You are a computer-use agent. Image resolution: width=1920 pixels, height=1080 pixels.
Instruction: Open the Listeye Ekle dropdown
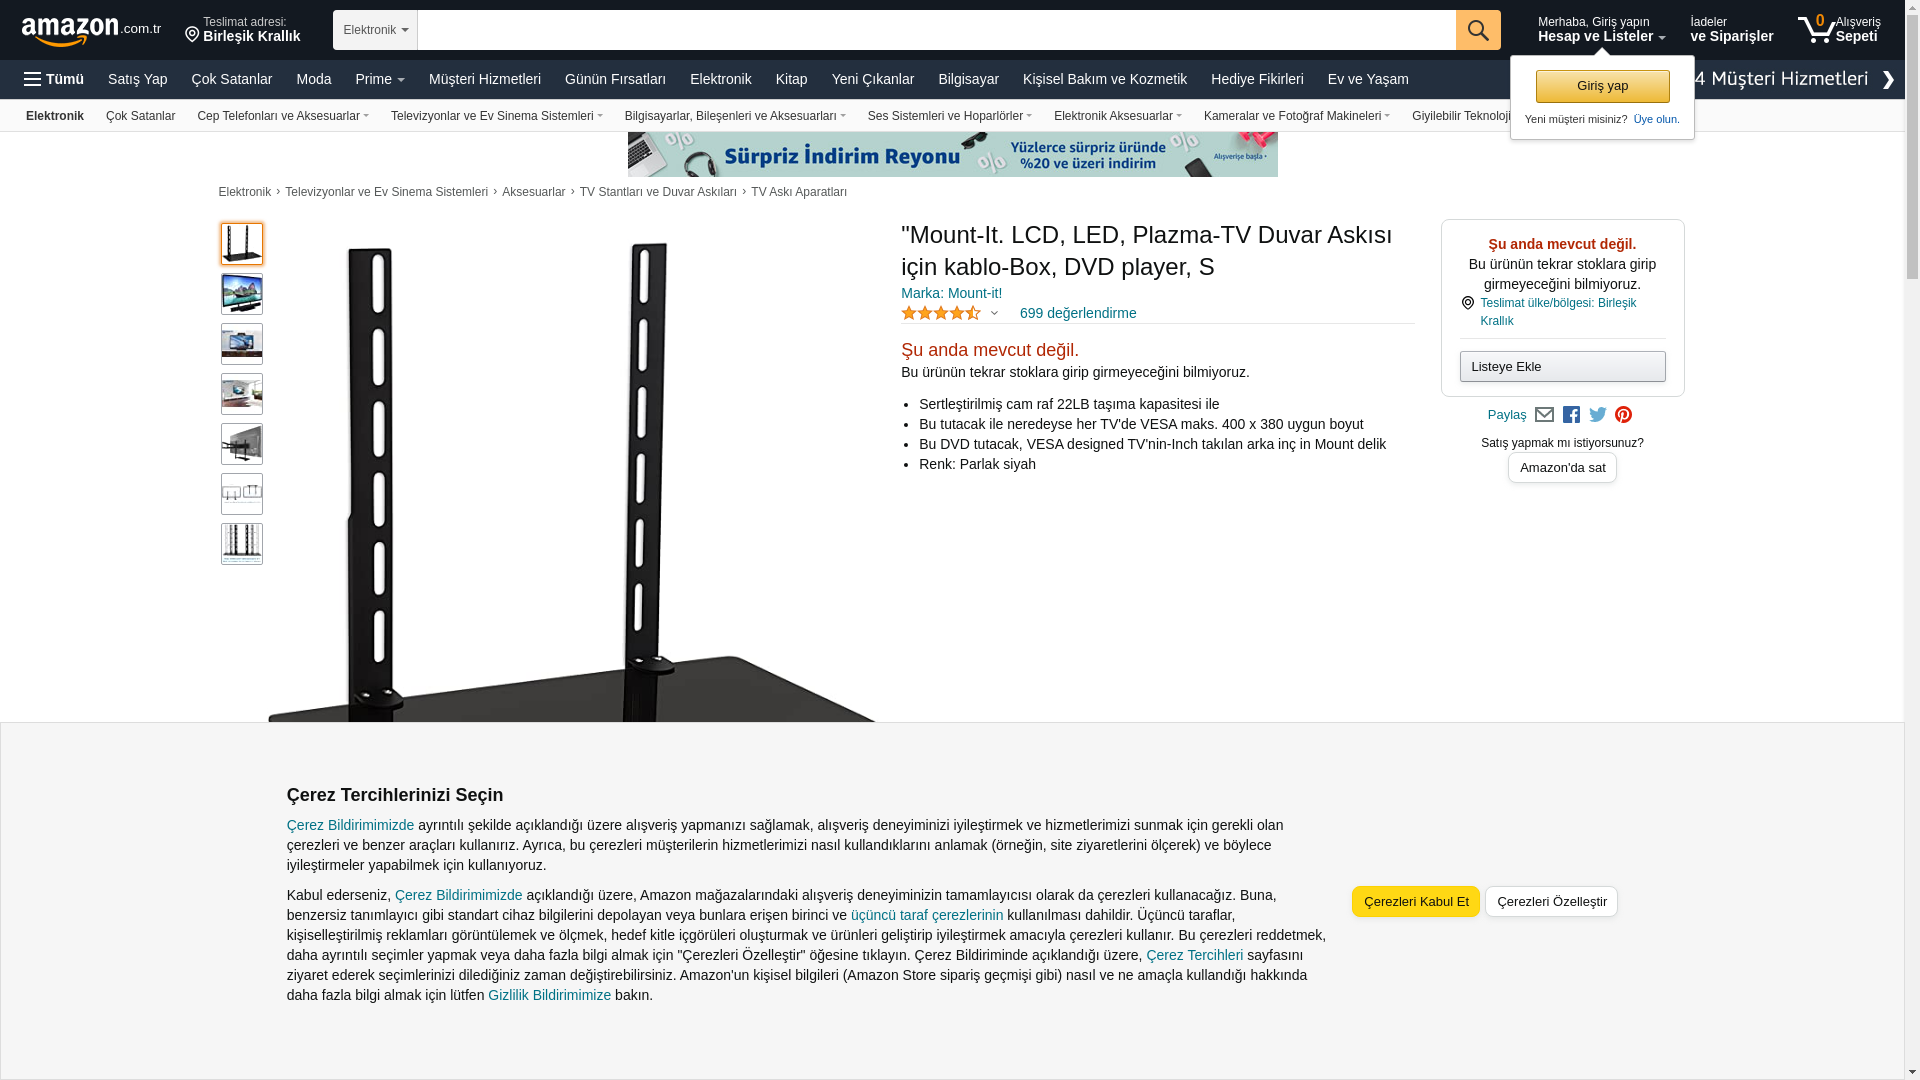pos(1562,366)
